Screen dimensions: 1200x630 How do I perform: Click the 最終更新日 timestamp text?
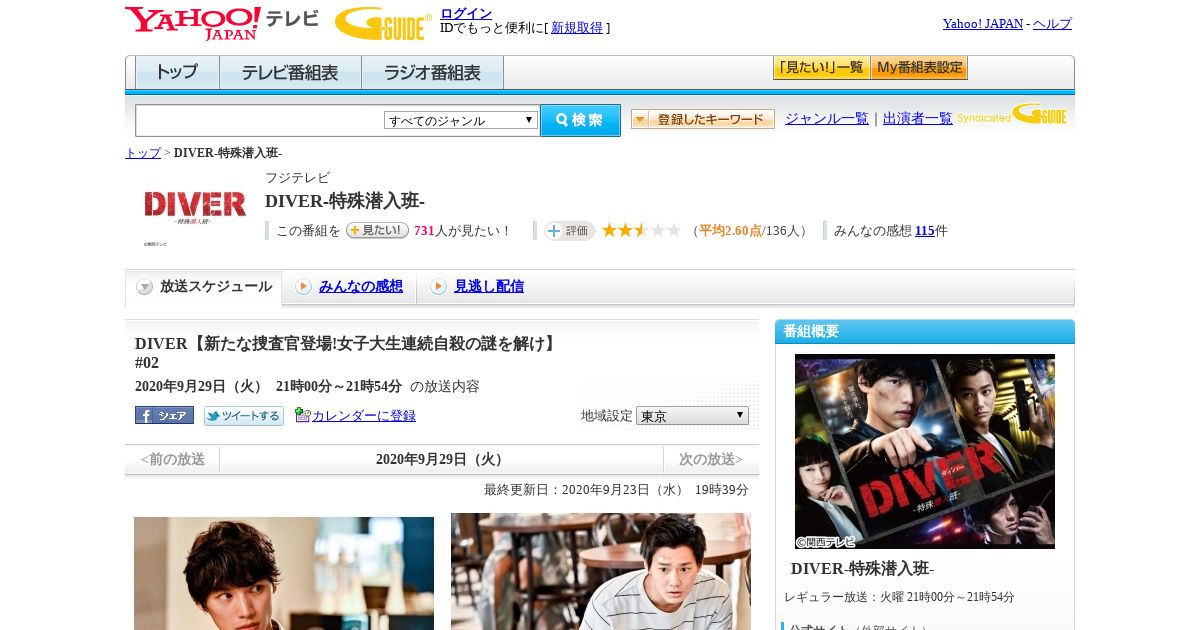coord(616,490)
